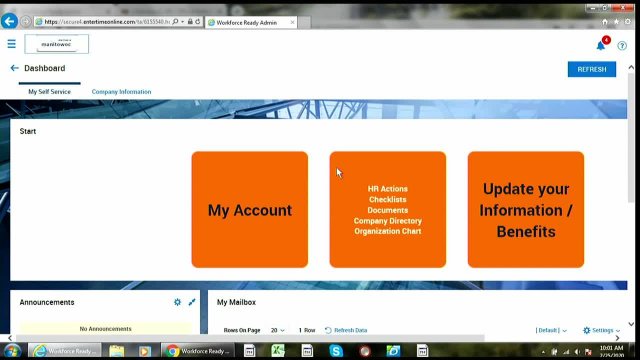The image size is (640, 360).
Task: Open the HR Actions Checklists Documents tile
Action: click(387, 210)
